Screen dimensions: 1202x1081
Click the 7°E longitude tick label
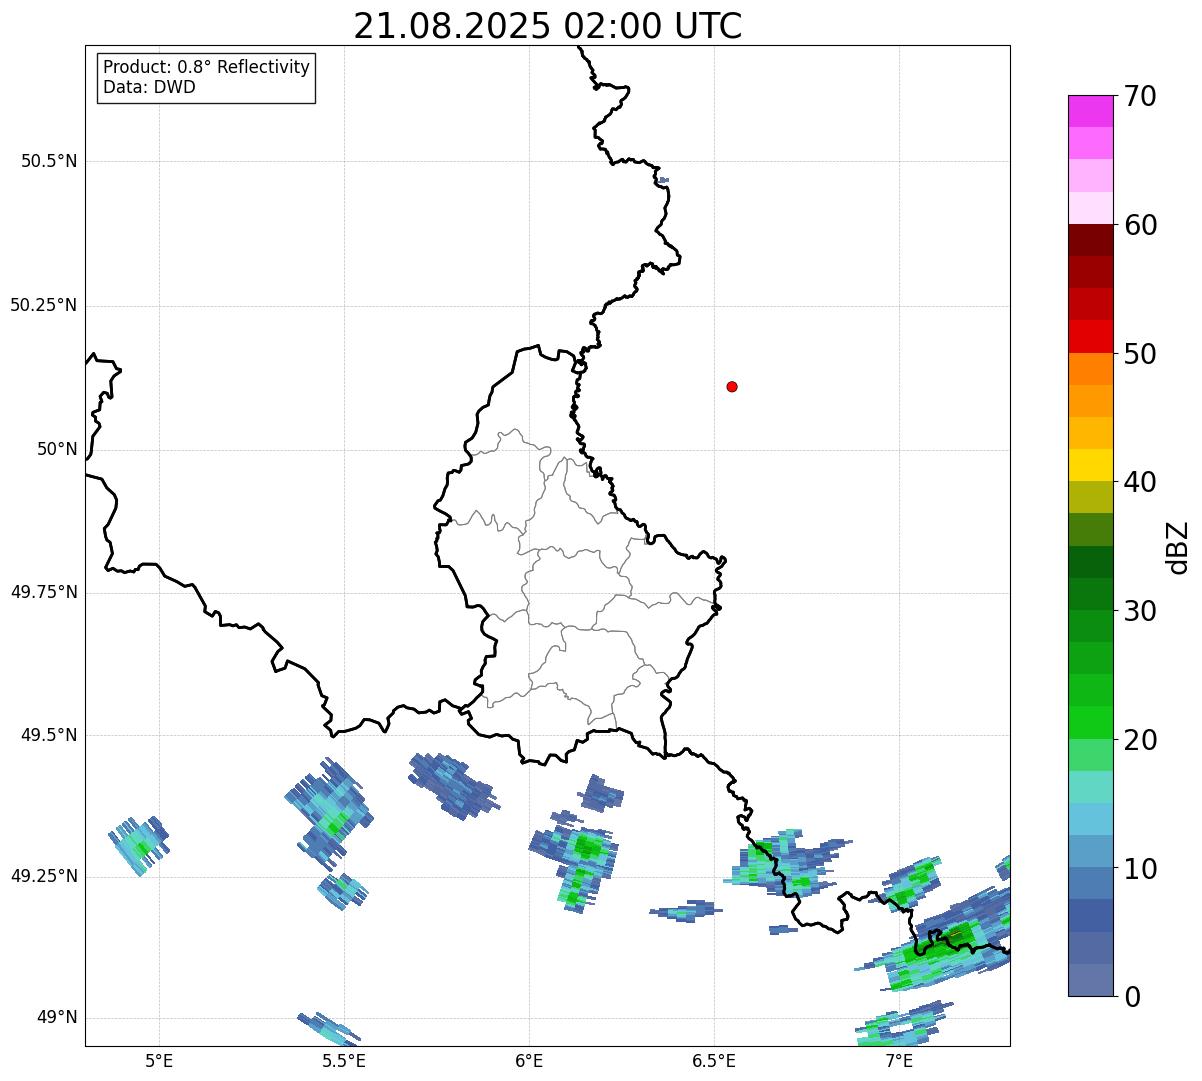pyautogui.click(x=899, y=1060)
